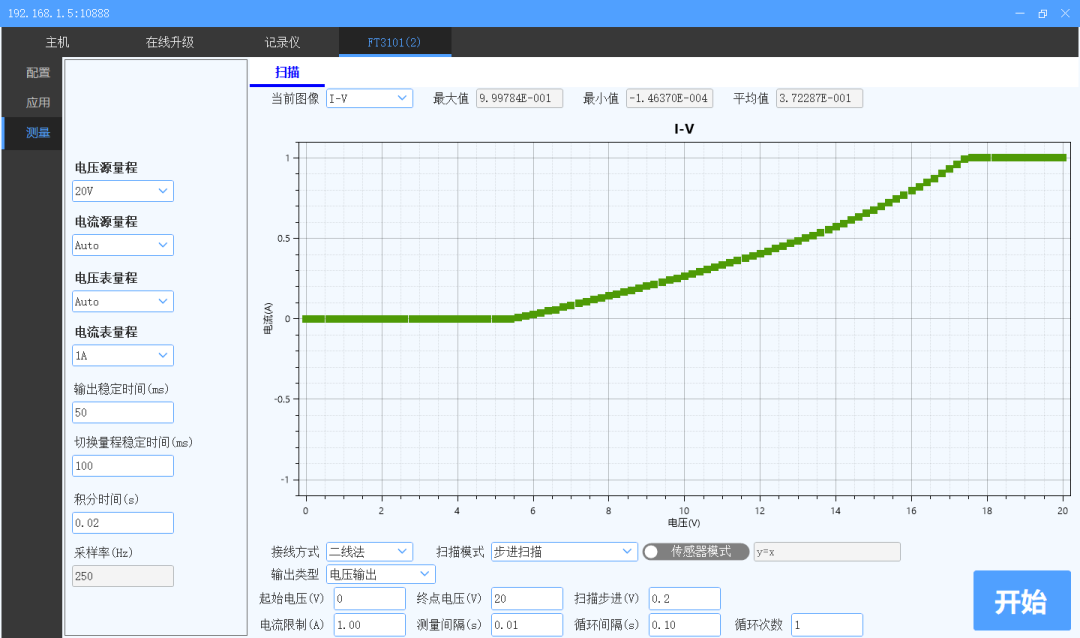Viewport: 1080px width, 638px height.
Task: Expand the 当前图像 I-V dropdown
Action: click(369, 99)
